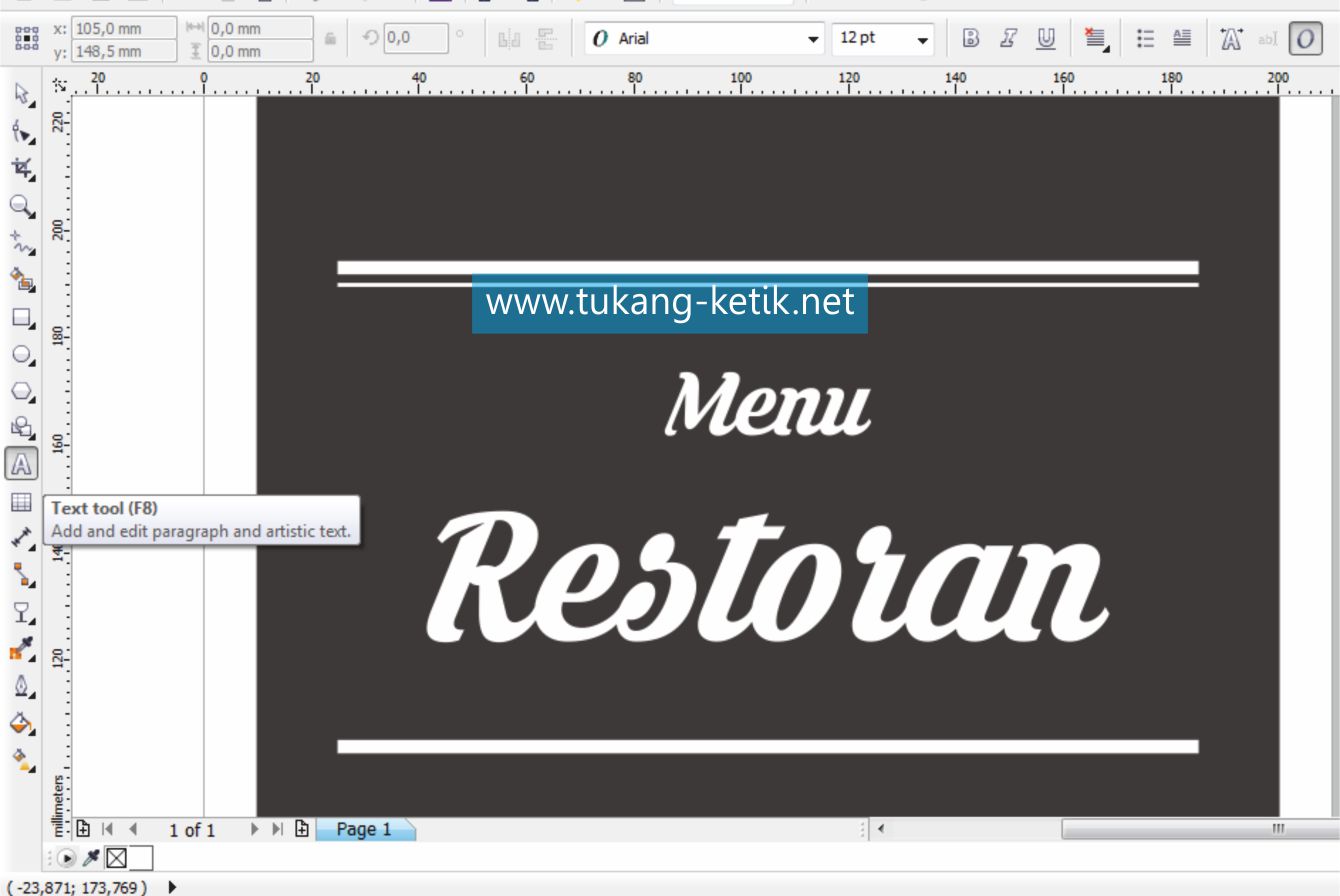
Task: Click the document palette eyedropper
Action: [x=91, y=857]
